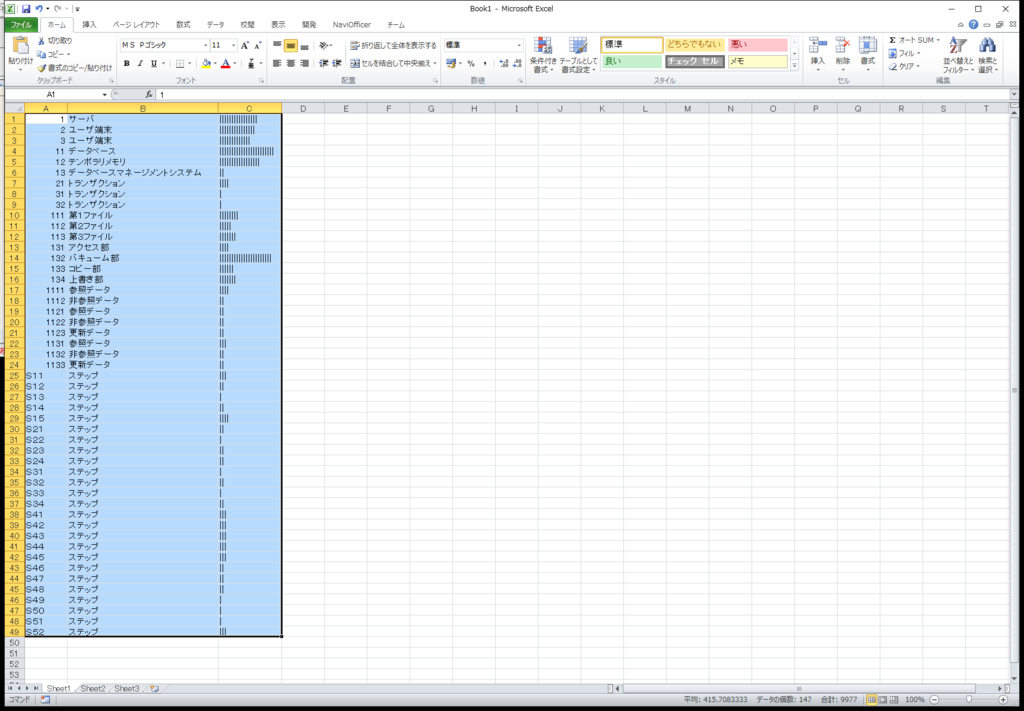
Task: Click the align text right icon
Action: click(304, 63)
